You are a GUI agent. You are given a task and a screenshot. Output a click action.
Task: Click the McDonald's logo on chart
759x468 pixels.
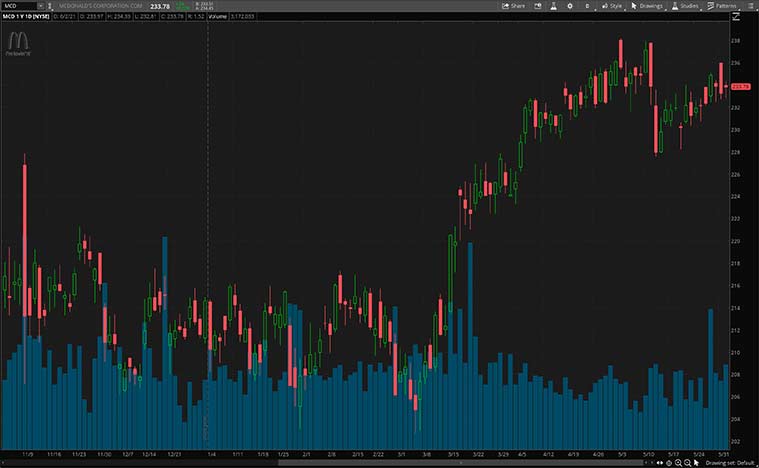(x=18, y=41)
